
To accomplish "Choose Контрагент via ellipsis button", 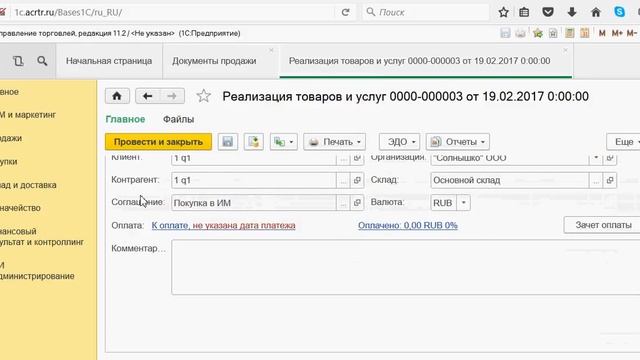I will click(x=343, y=180).
